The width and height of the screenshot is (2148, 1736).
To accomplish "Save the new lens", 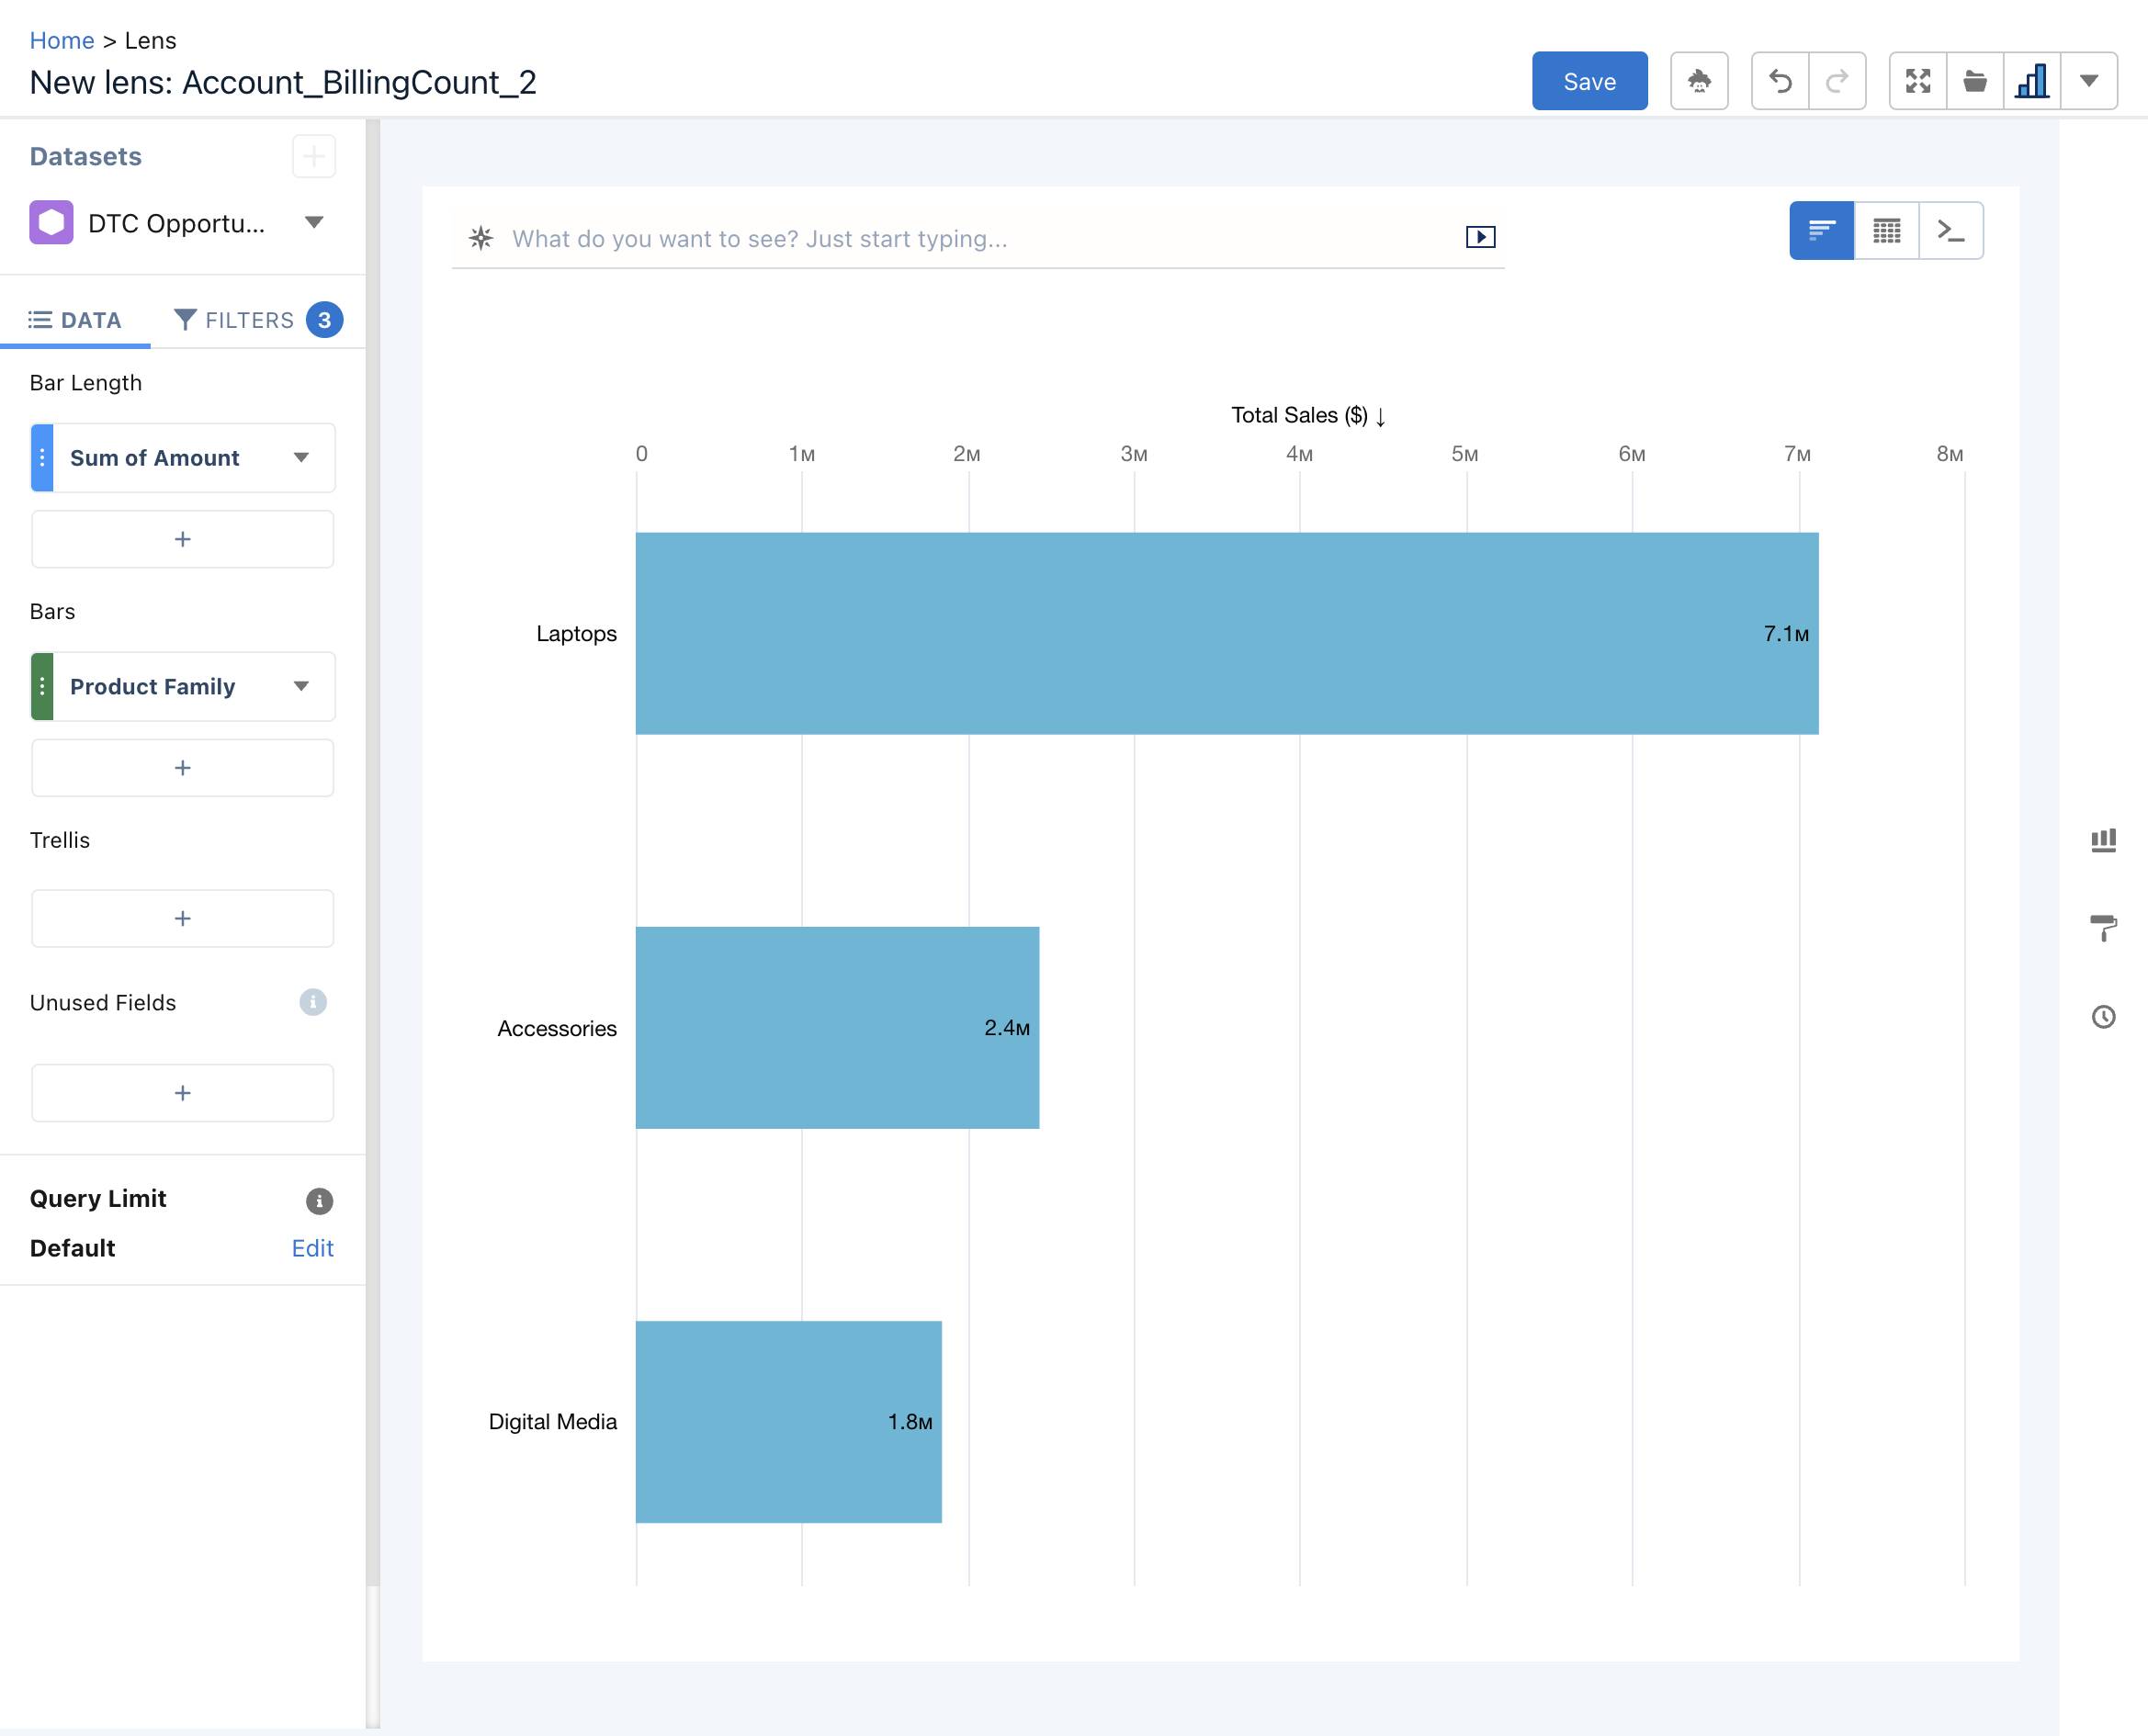I will click(x=1589, y=81).
